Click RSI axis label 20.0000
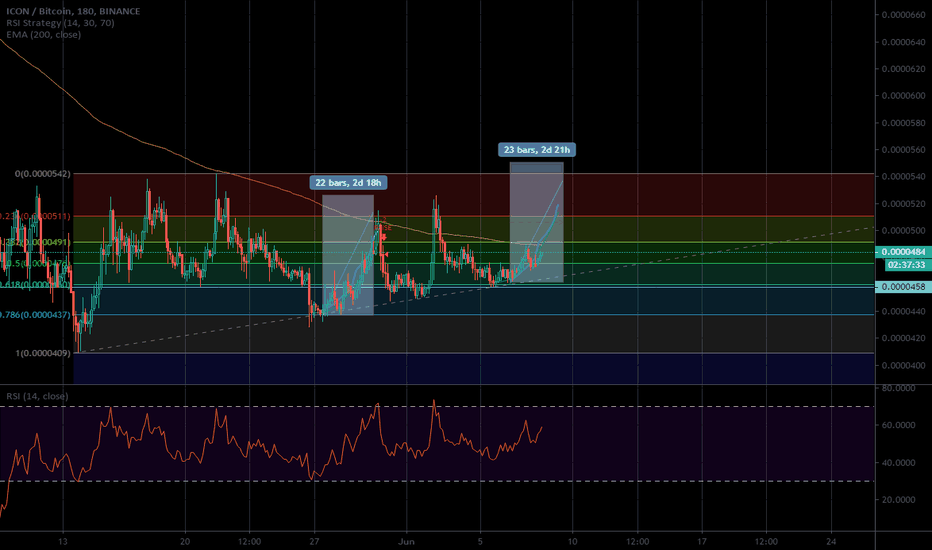Screen dimensions: 932x550 [x=898, y=500]
